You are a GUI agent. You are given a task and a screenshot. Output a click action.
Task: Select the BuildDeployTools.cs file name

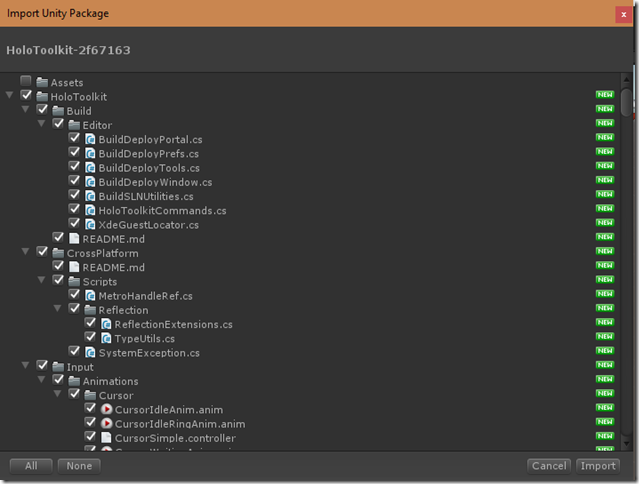click(x=149, y=168)
